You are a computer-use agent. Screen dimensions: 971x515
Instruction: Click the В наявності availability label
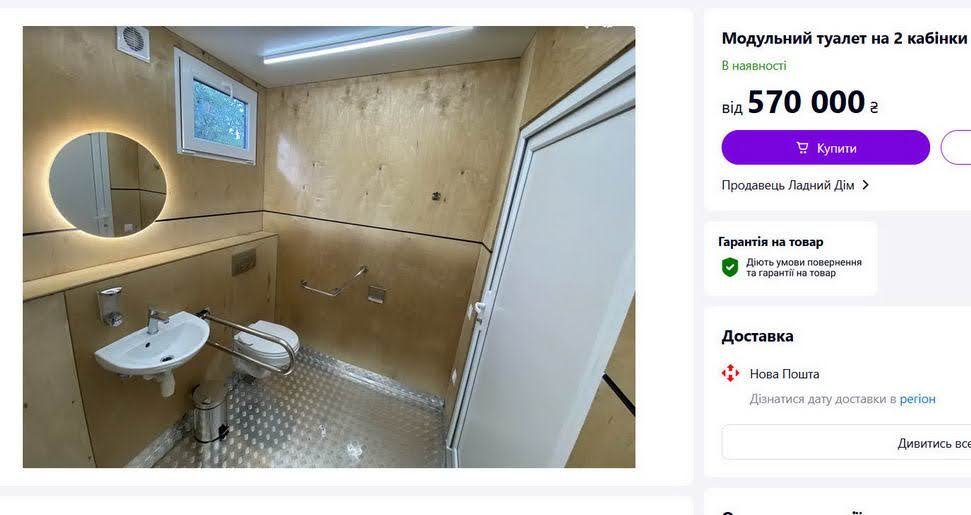754,66
